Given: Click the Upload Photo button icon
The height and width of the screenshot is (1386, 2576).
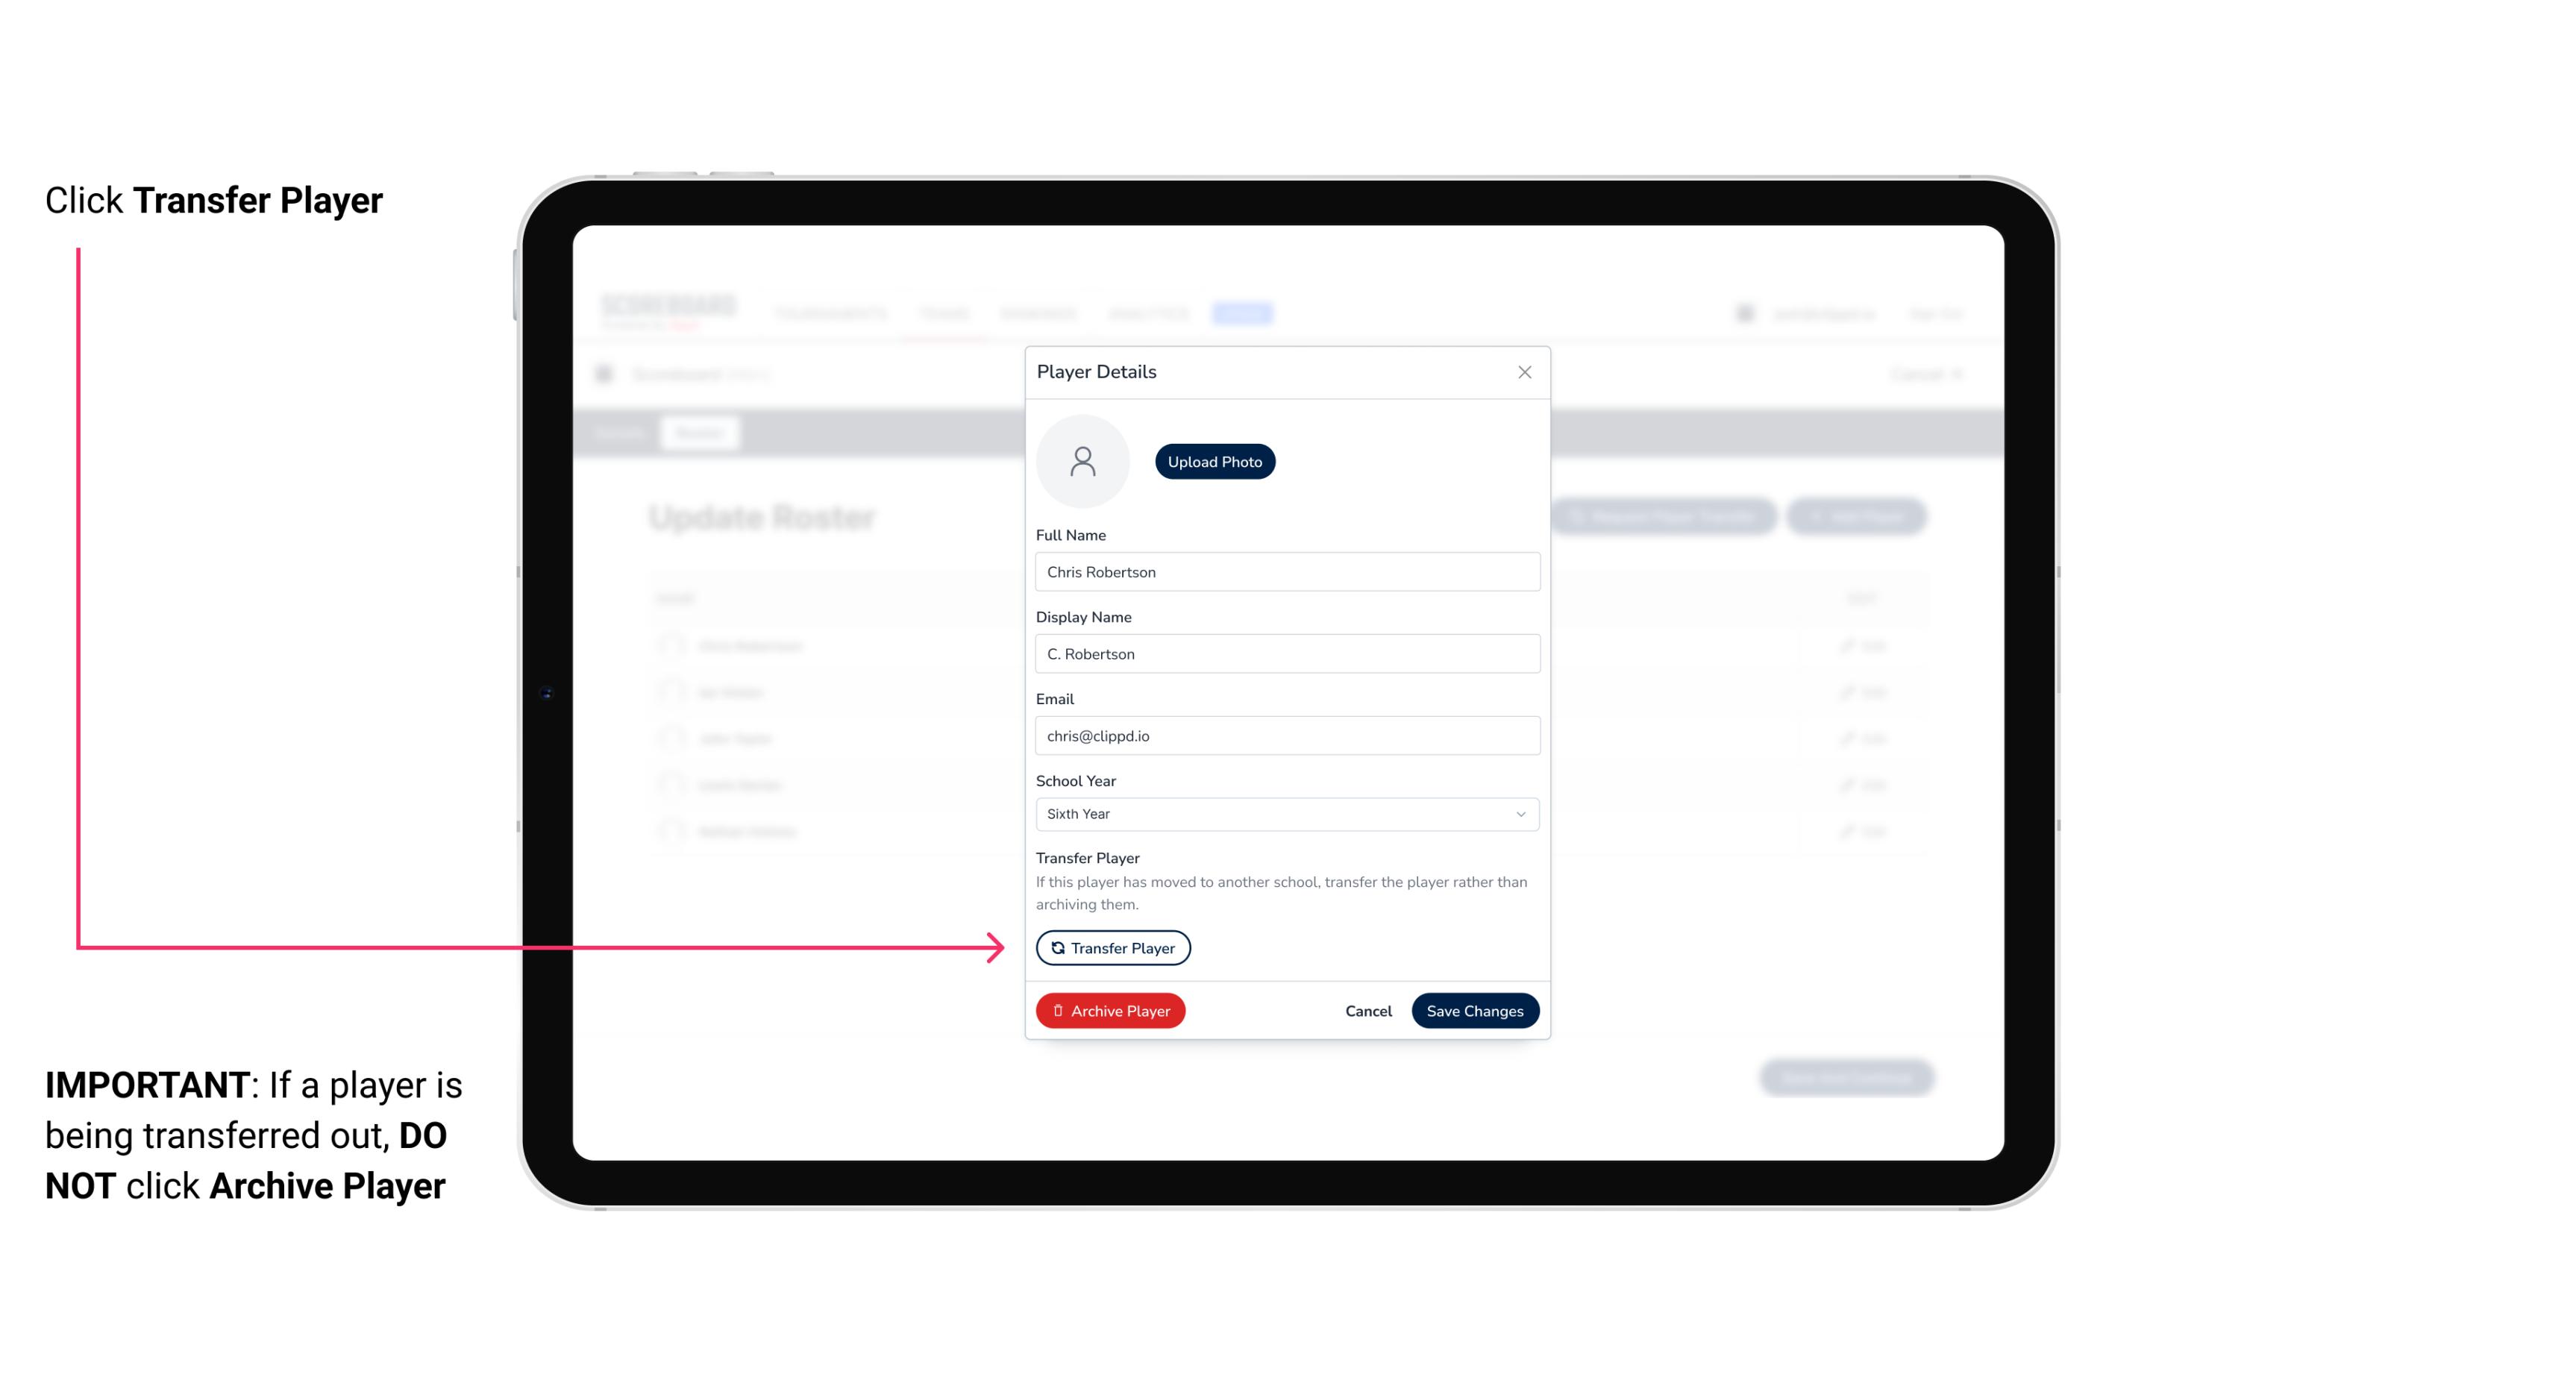Looking at the screenshot, I should [x=1214, y=461].
